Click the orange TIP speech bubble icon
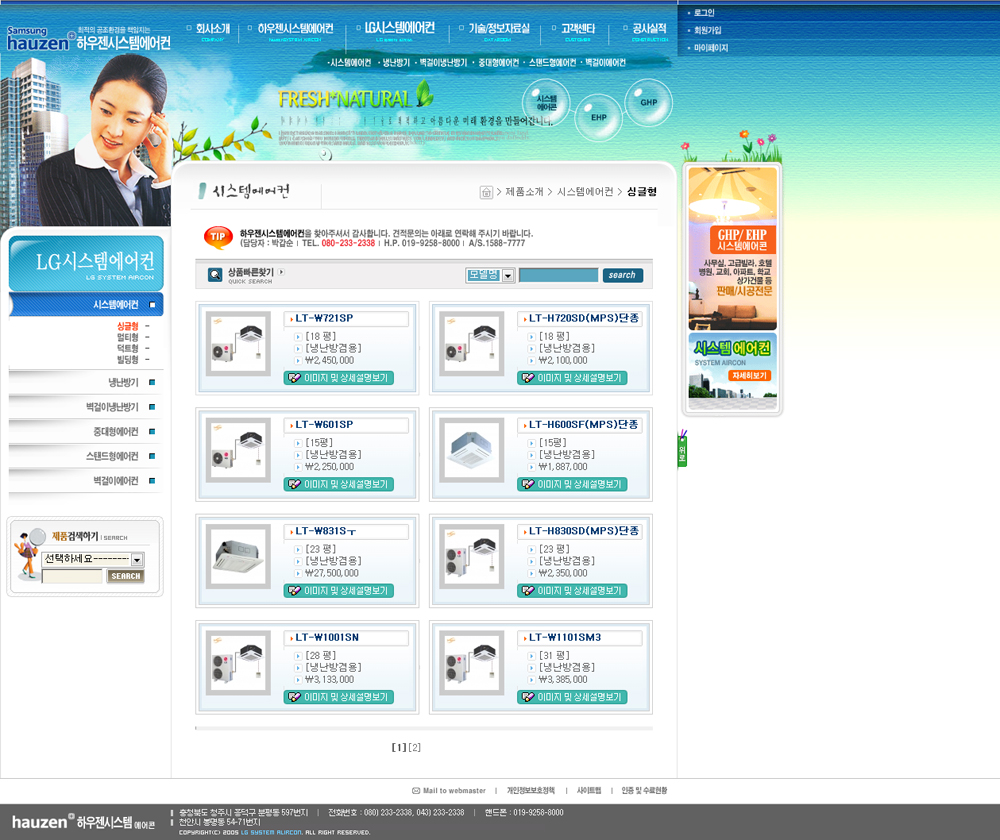The width and height of the screenshot is (1000, 840). 218,237
